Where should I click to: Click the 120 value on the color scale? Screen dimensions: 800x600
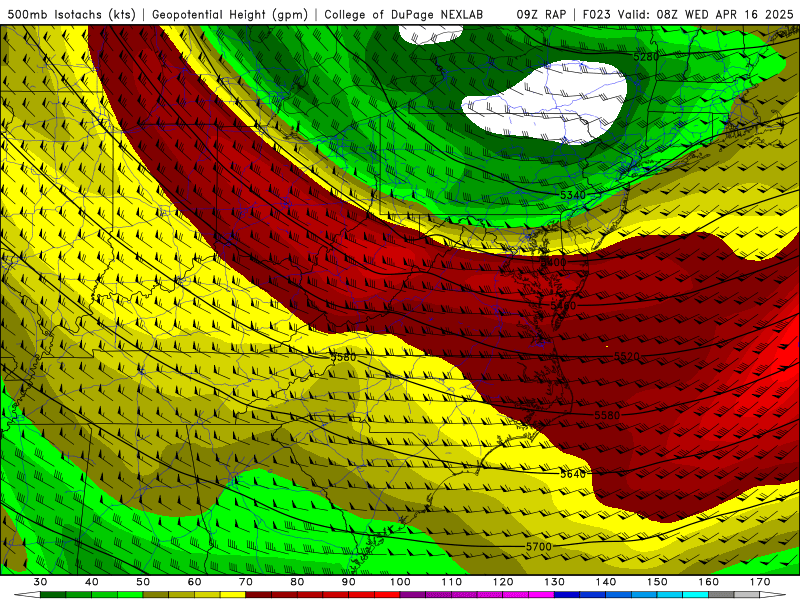tap(503, 582)
